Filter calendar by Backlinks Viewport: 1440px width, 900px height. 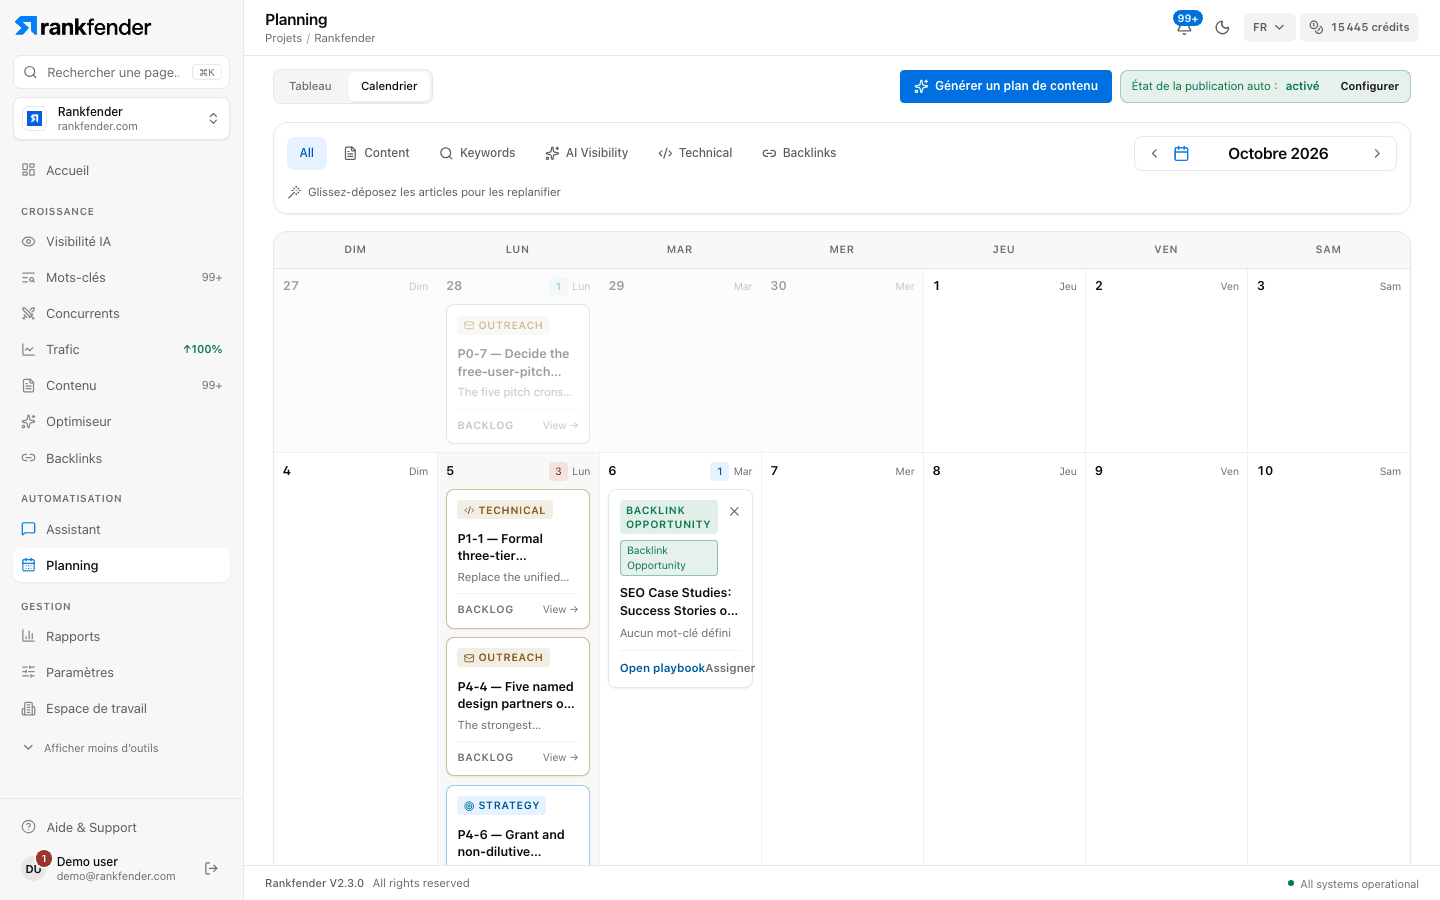[x=799, y=153]
